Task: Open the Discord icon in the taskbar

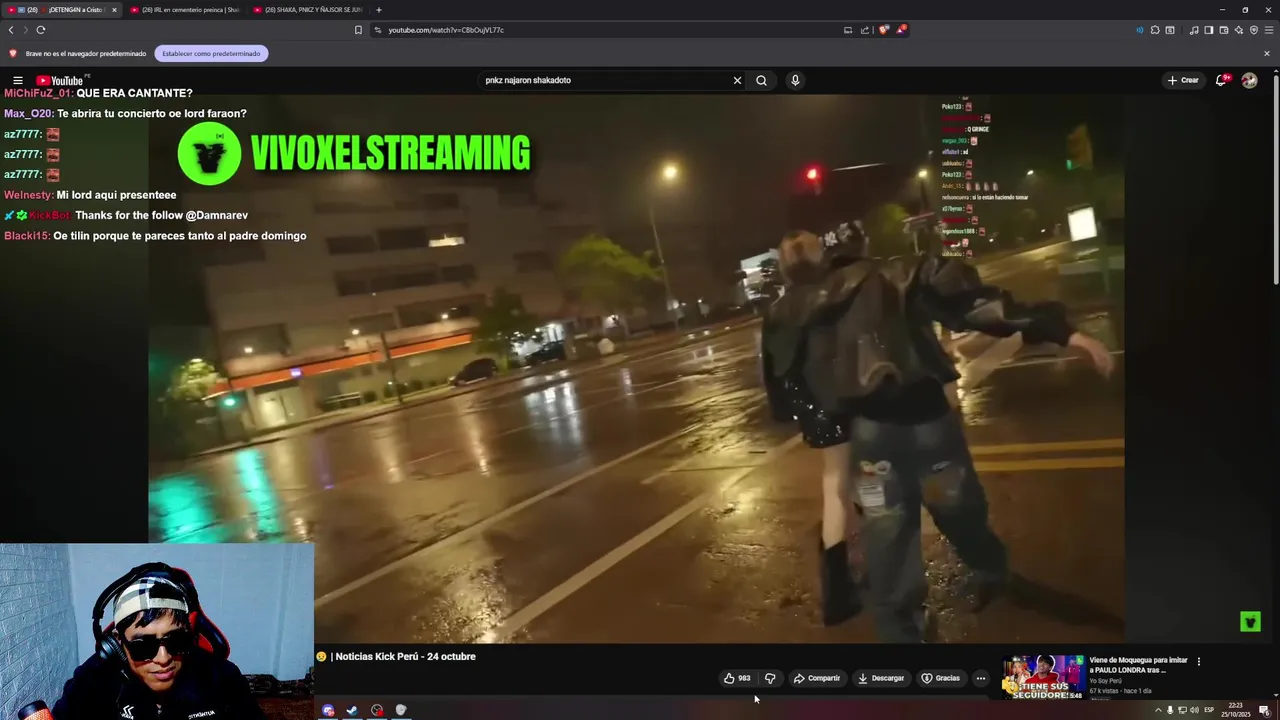Action: point(328,710)
